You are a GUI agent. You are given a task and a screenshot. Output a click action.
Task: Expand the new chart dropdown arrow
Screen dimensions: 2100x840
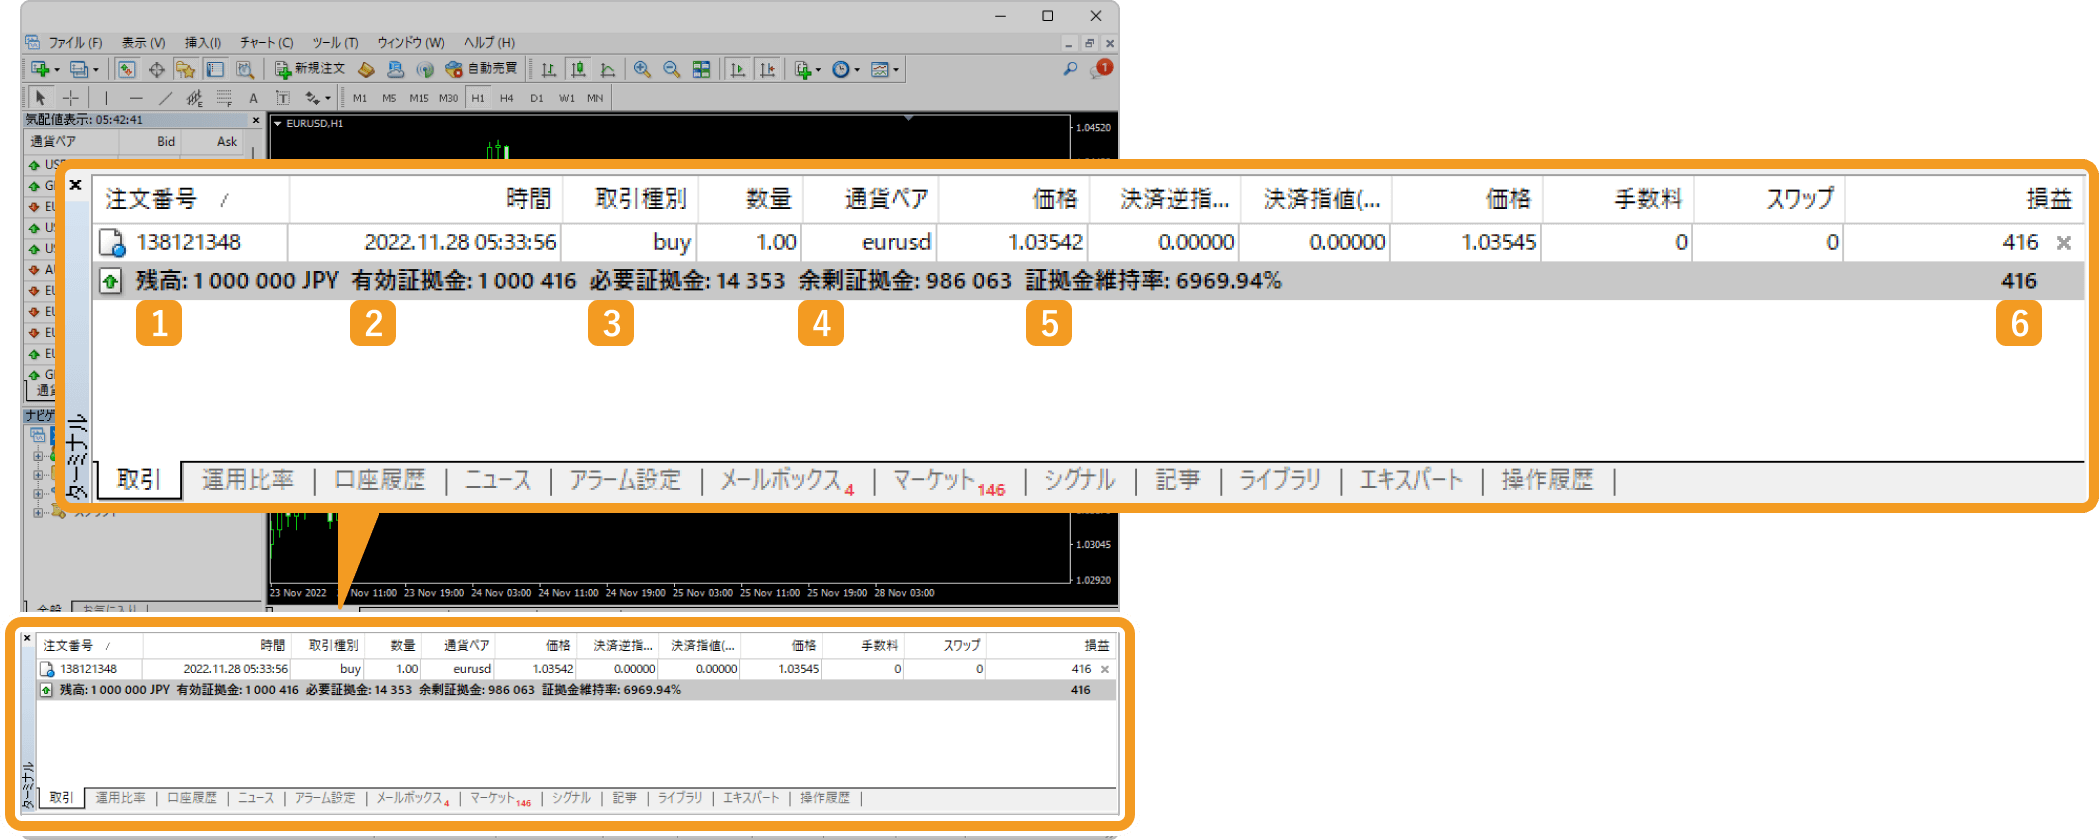57,70
